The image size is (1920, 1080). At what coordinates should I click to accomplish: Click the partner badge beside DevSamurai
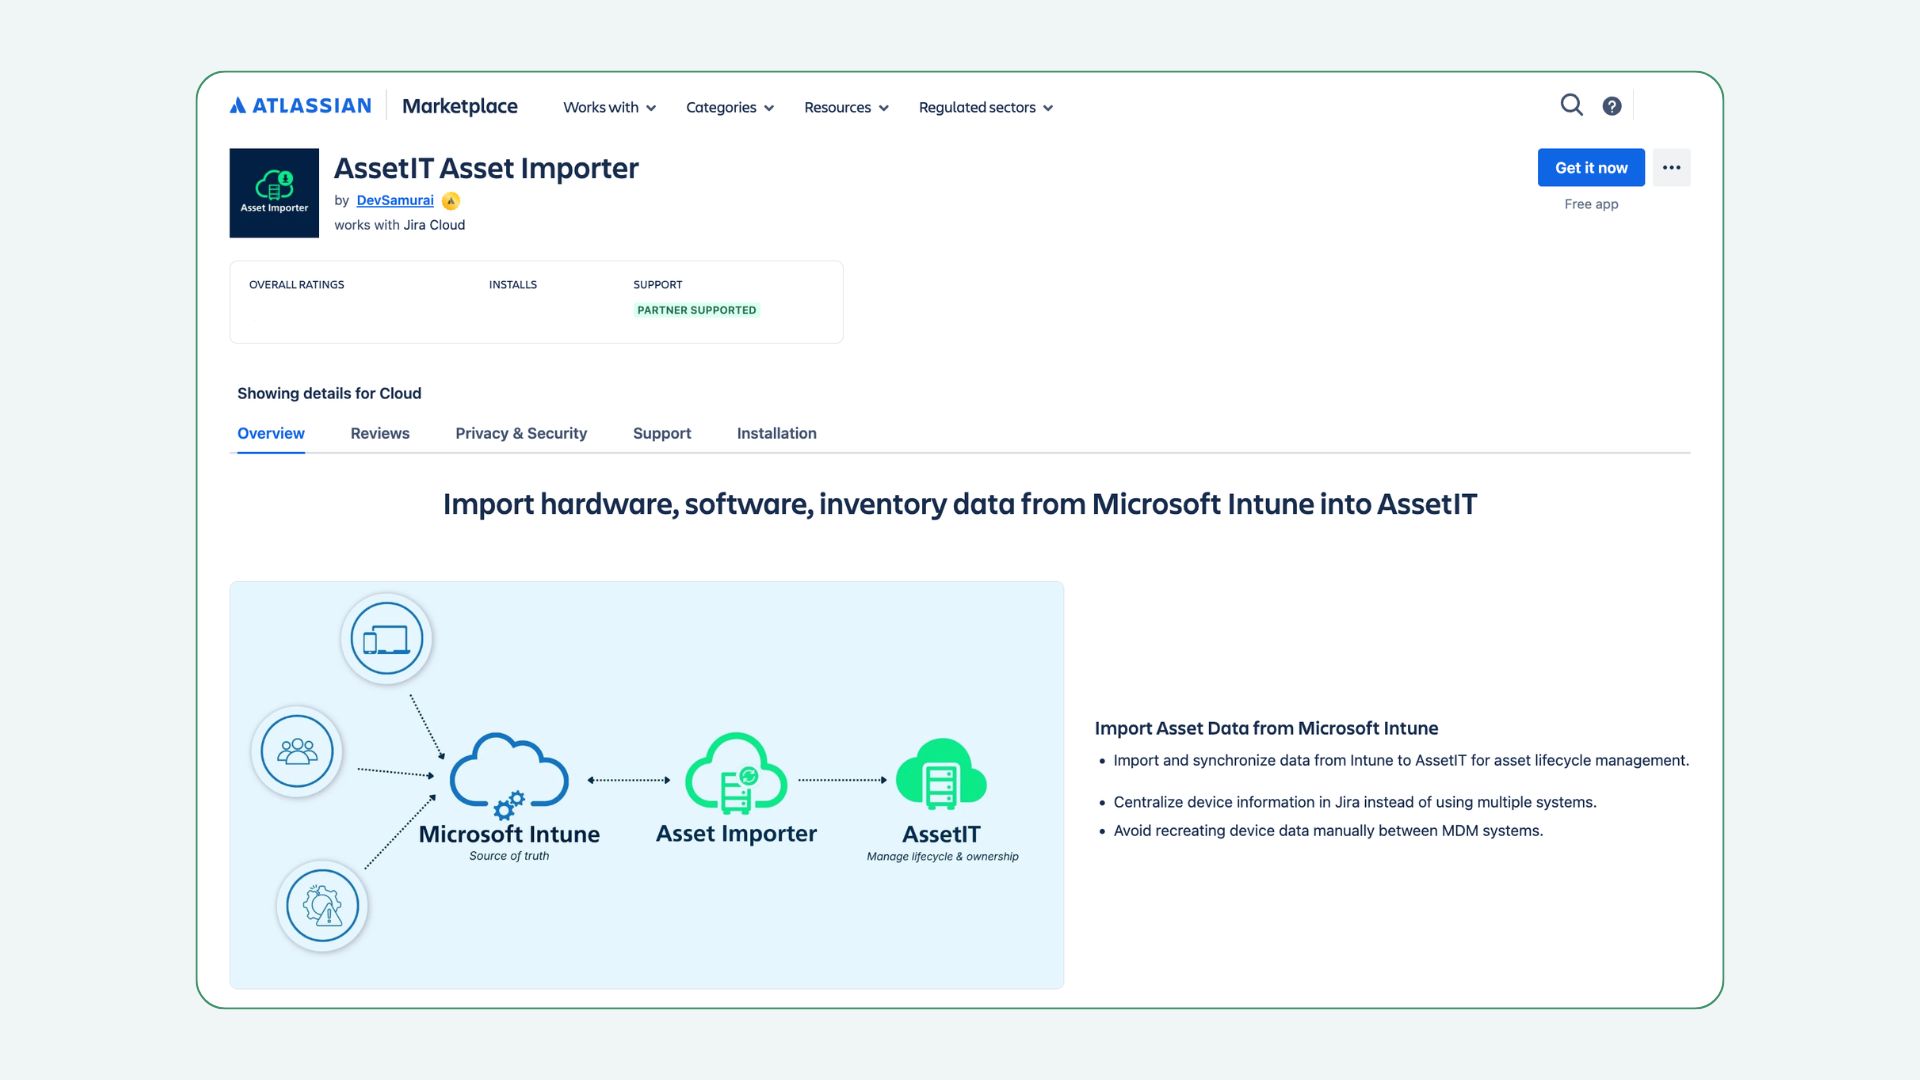[451, 201]
